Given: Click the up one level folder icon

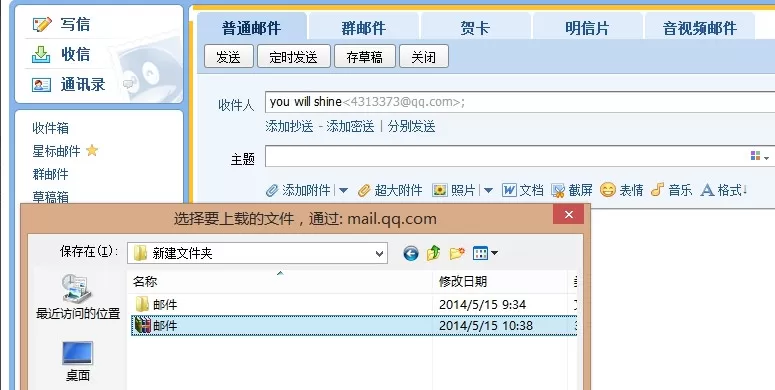Looking at the screenshot, I should (433, 253).
